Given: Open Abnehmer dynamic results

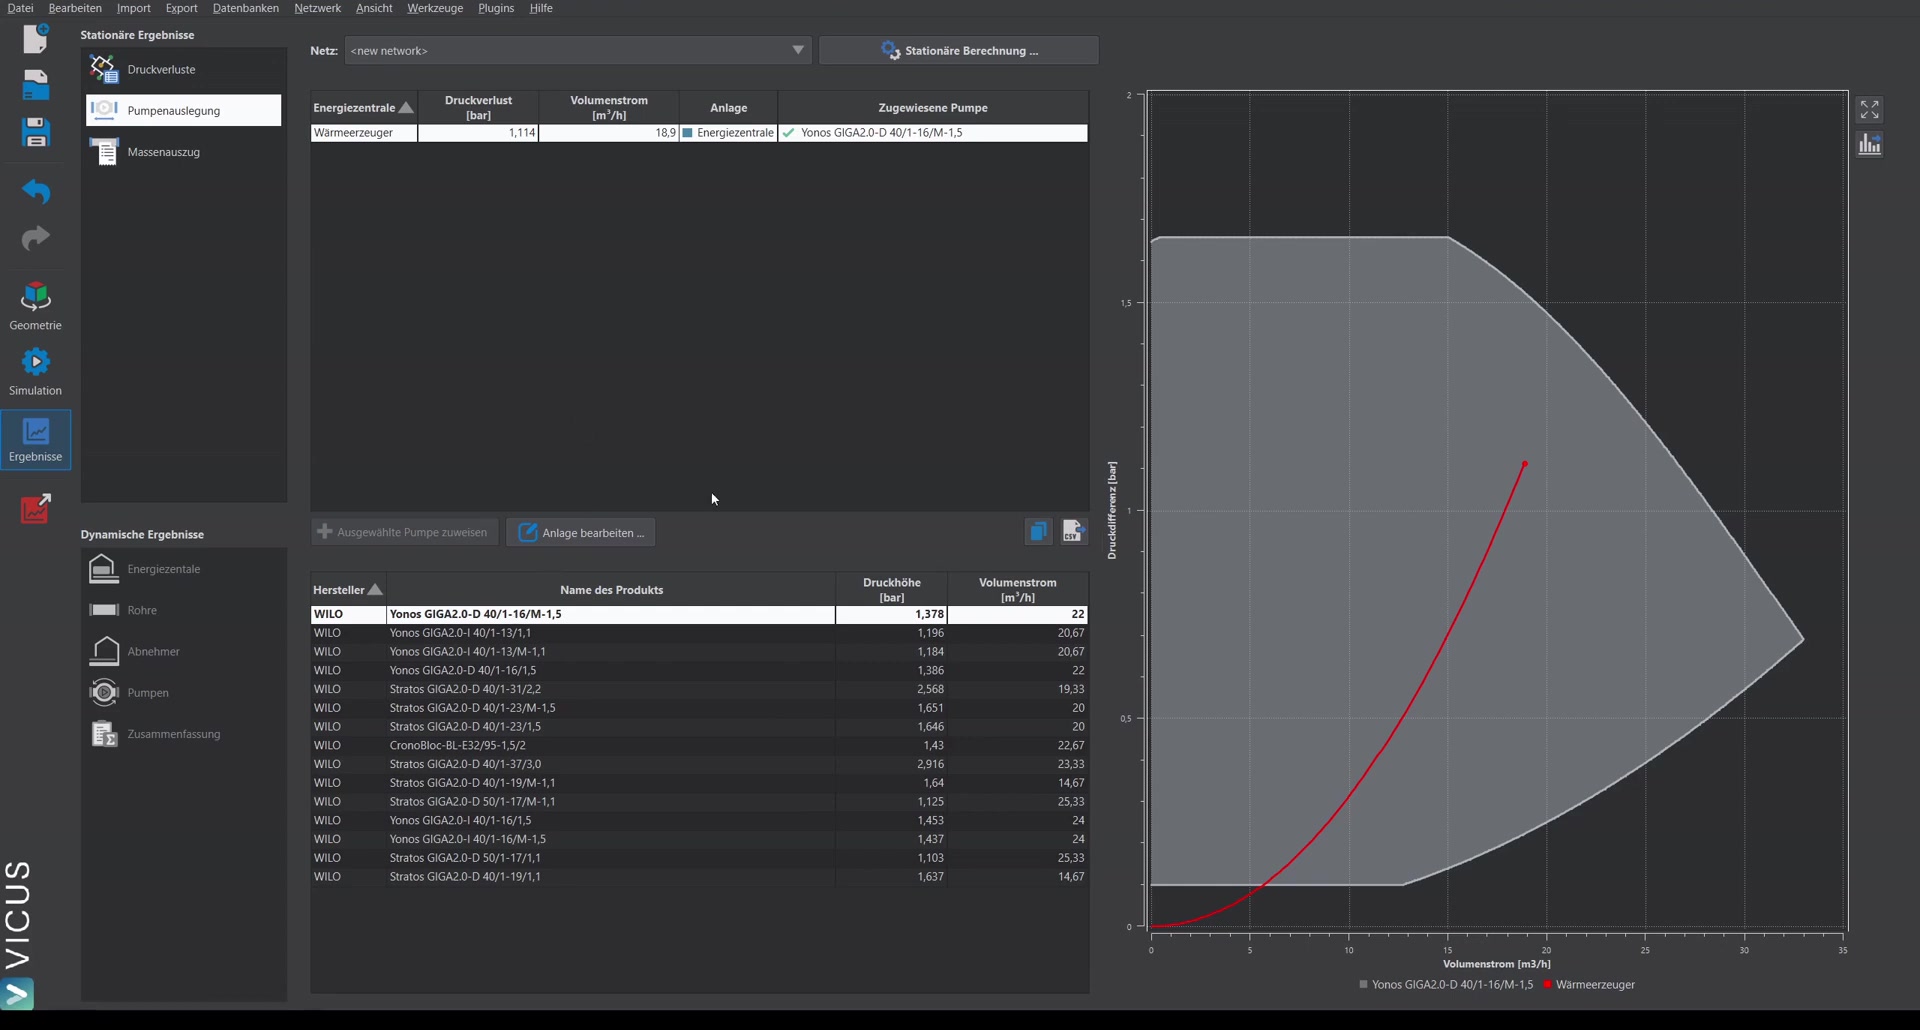Looking at the screenshot, I should coord(184,651).
